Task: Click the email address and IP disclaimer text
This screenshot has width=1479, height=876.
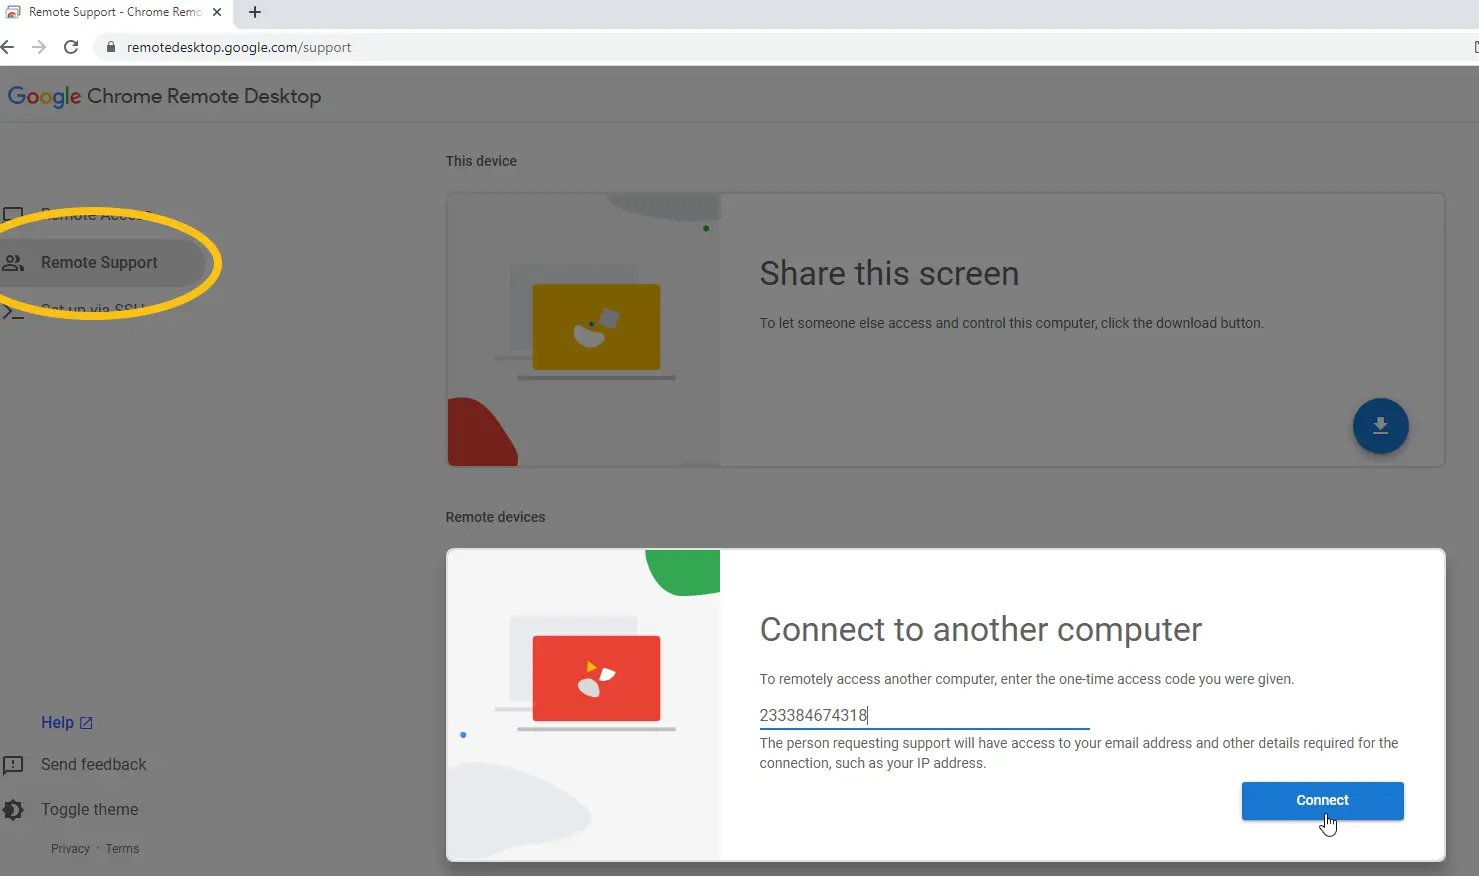Action: [1079, 753]
